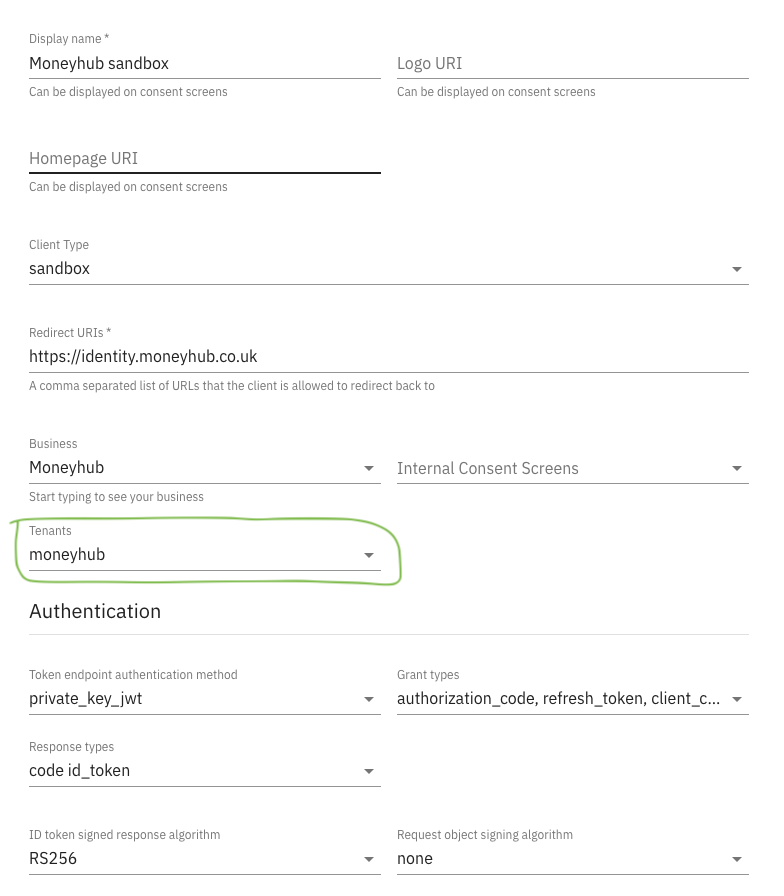This screenshot has width=784, height=896.
Task: Open Internal Consent Screens dropdown
Action: click(x=560, y=468)
